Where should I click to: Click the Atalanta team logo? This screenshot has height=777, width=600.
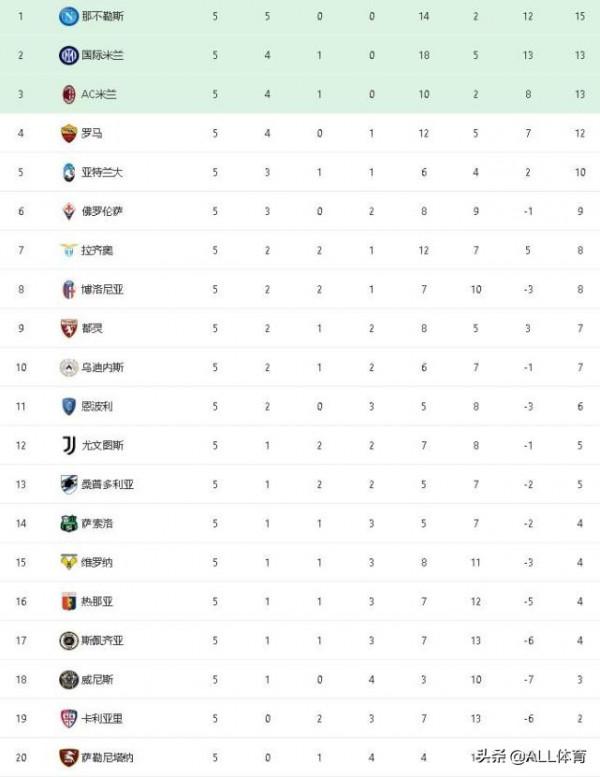click(x=68, y=173)
